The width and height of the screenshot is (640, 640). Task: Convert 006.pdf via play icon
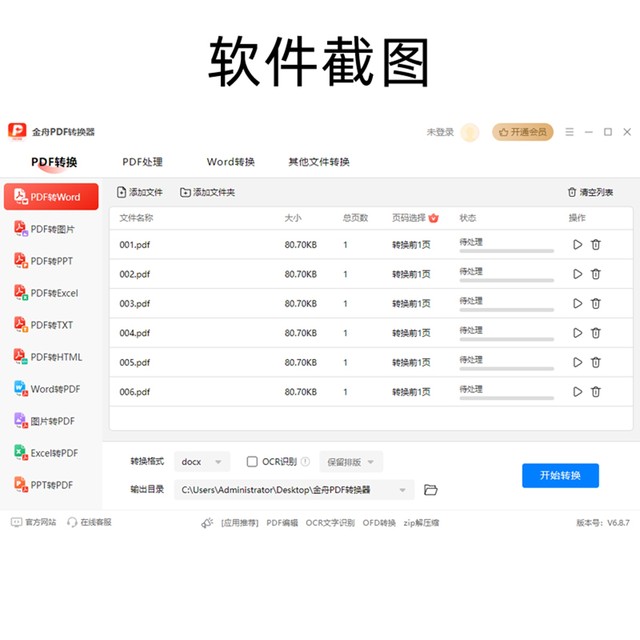577,391
